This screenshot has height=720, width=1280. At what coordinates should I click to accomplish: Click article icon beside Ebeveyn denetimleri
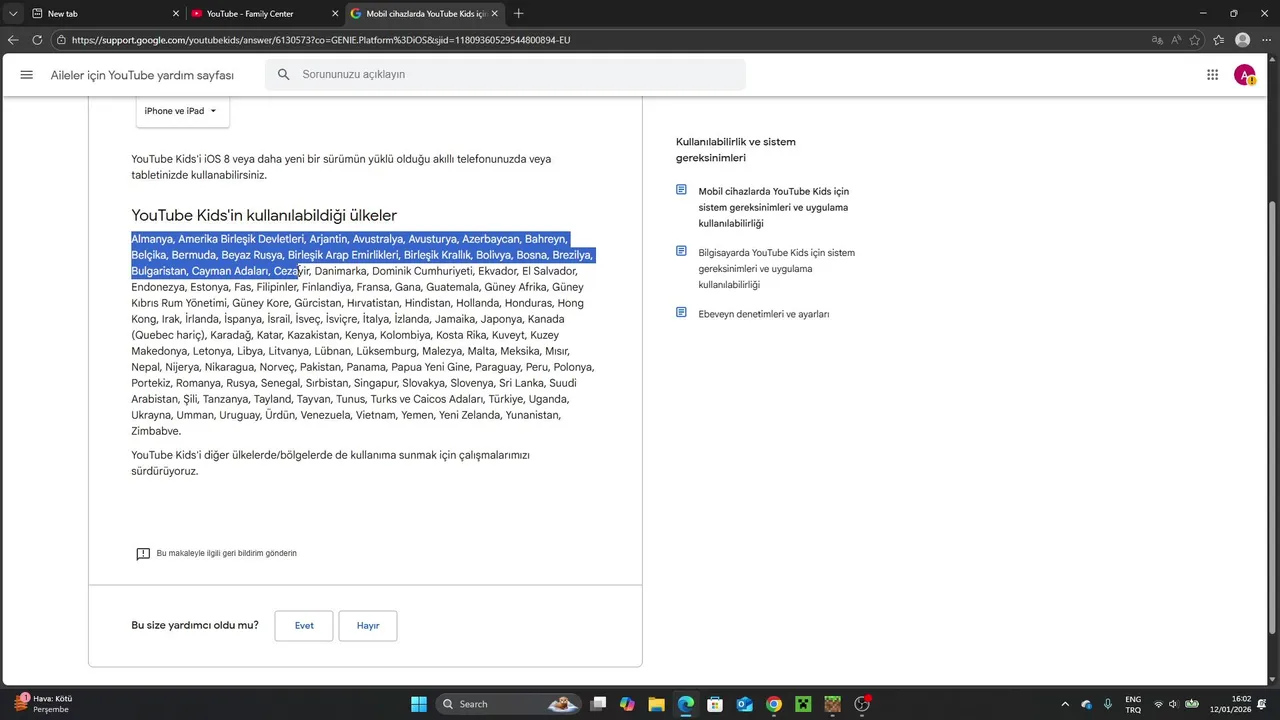pos(681,313)
